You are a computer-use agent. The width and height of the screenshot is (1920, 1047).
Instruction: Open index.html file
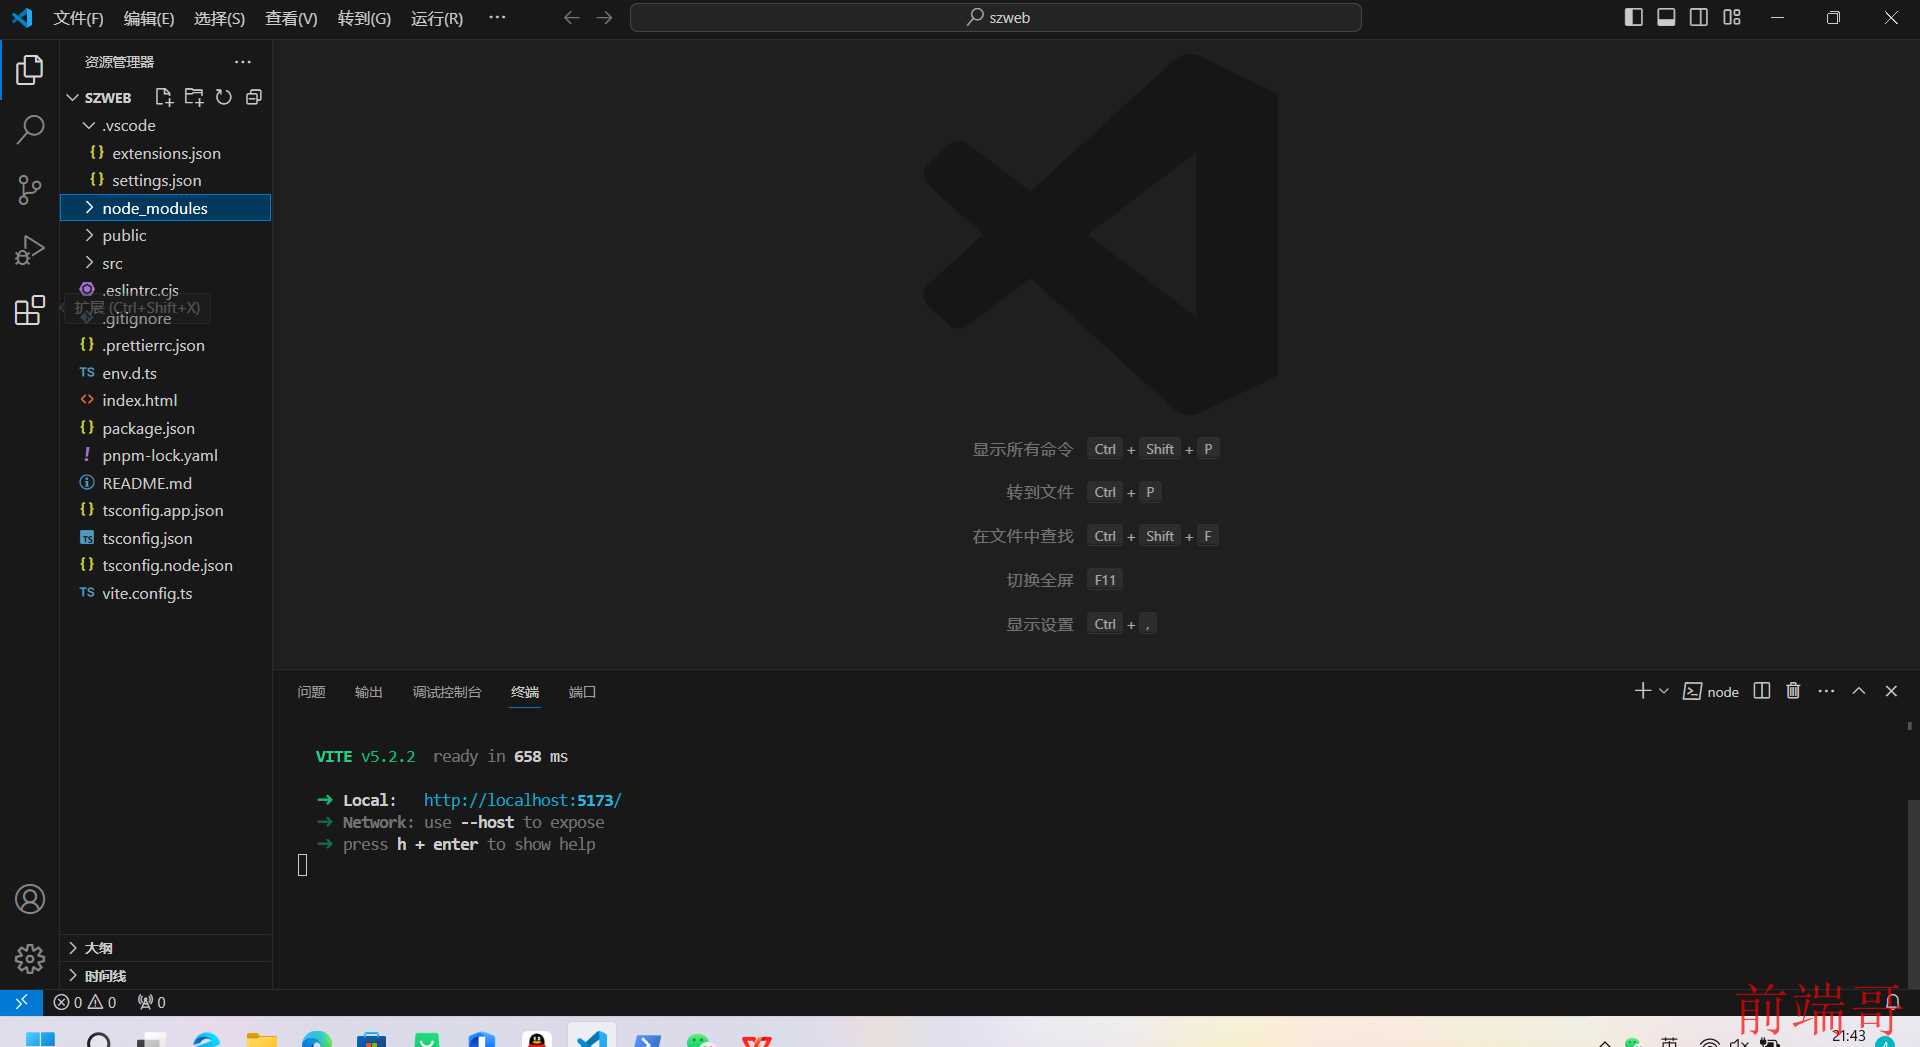point(165,400)
